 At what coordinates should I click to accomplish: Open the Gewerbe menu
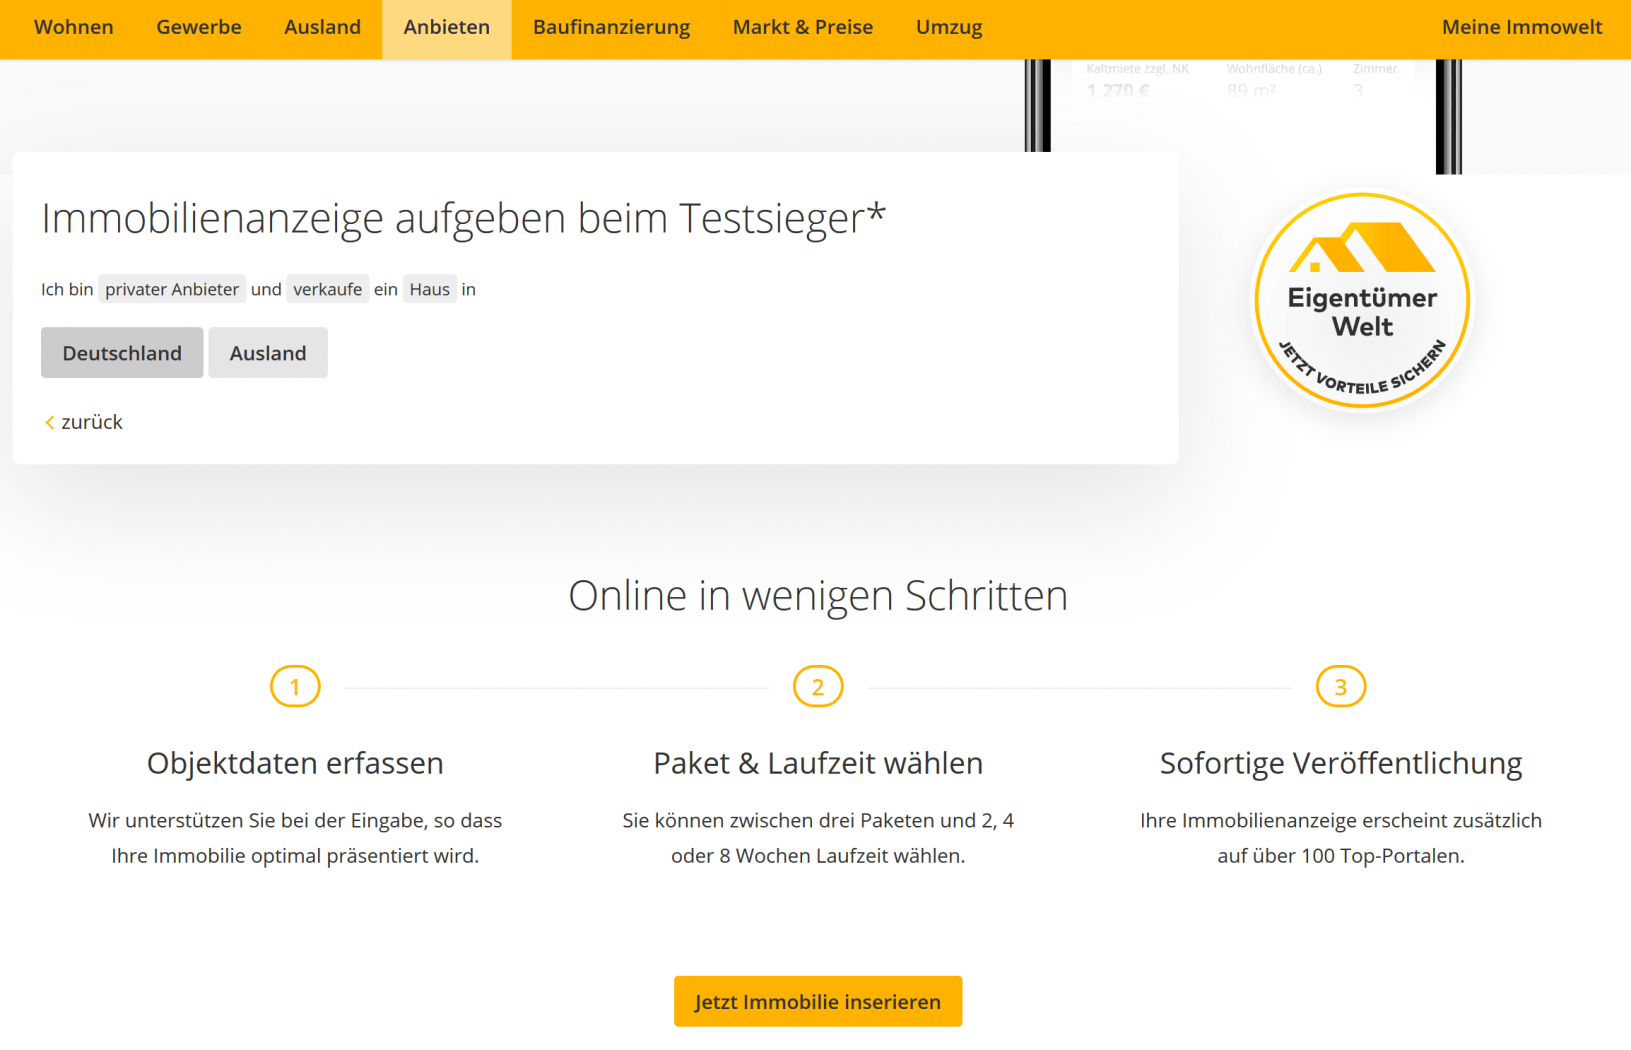click(x=199, y=28)
